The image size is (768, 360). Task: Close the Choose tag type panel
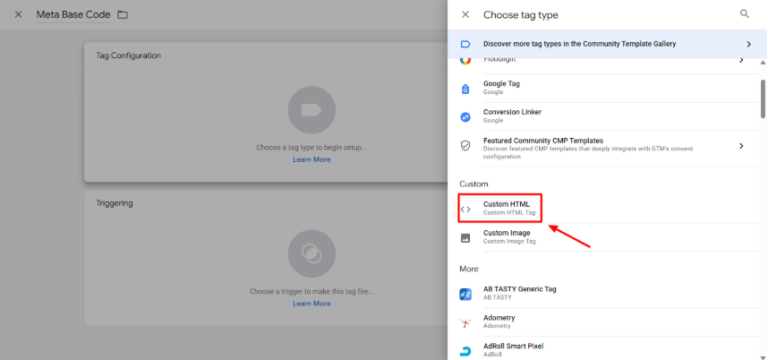(x=465, y=15)
